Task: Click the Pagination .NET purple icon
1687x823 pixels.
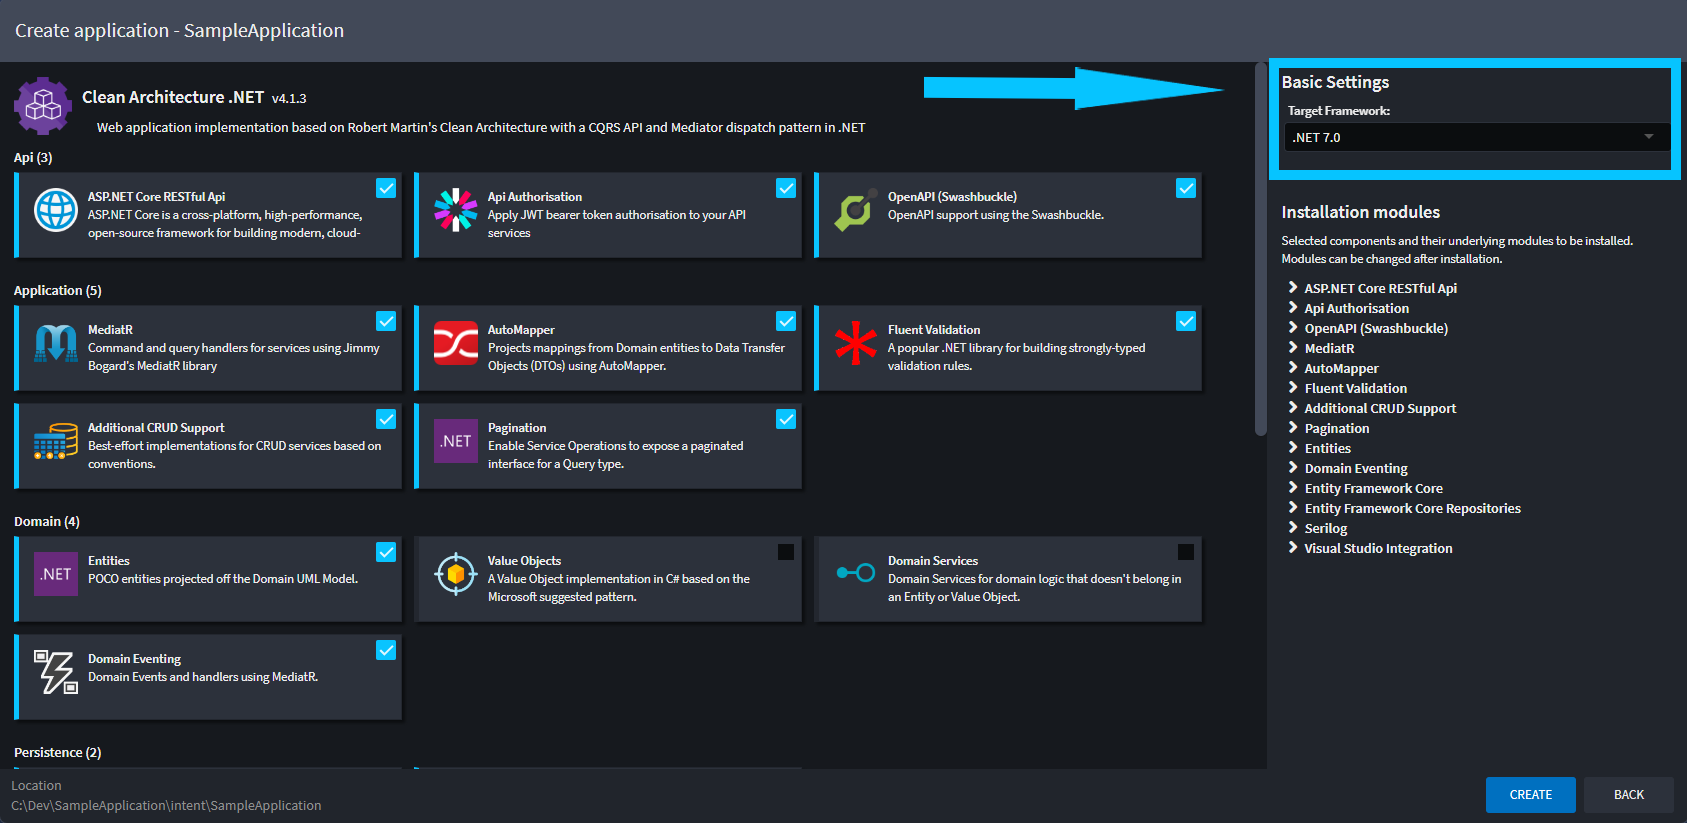Action: 456,441
